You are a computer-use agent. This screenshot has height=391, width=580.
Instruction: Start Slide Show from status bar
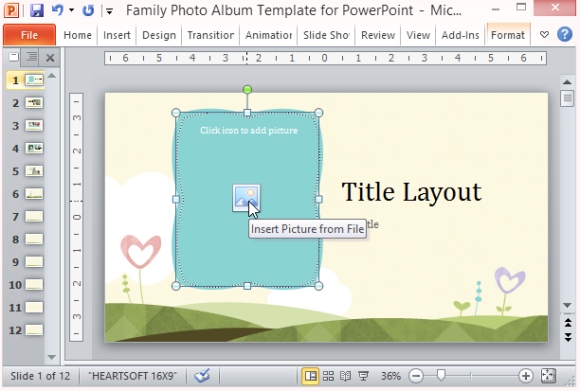364,376
